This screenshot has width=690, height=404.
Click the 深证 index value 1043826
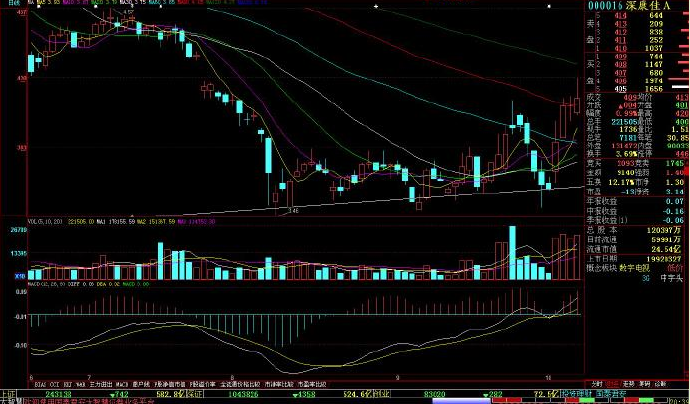point(243,394)
